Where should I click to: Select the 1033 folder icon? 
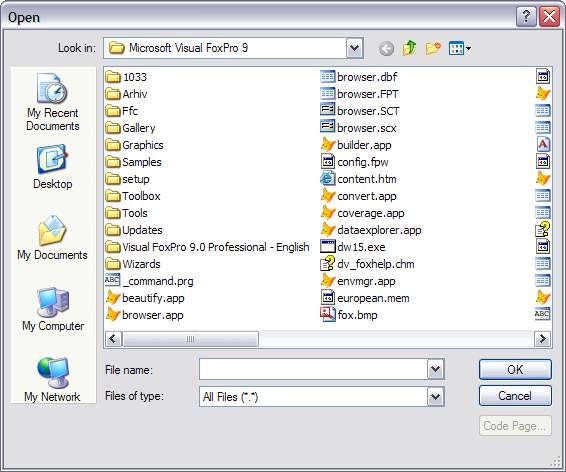click(x=113, y=77)
